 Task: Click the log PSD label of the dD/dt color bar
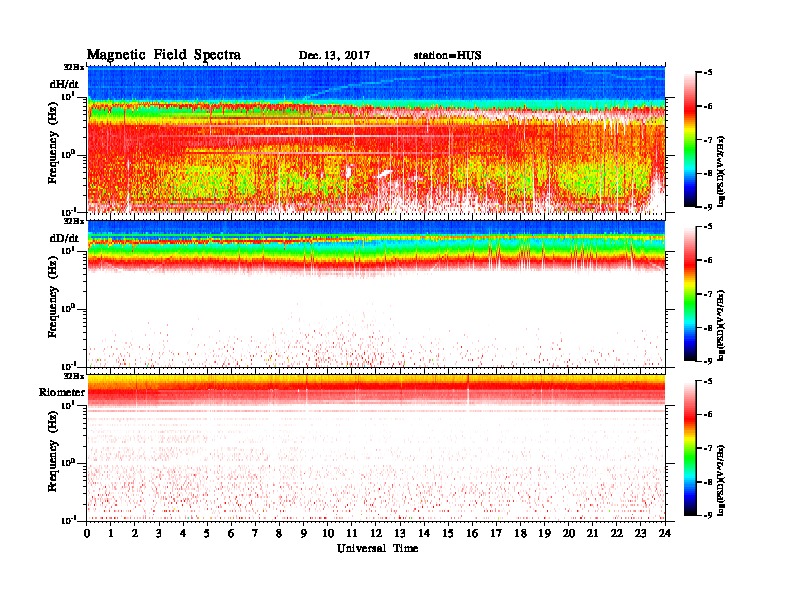tap(721, 325)
